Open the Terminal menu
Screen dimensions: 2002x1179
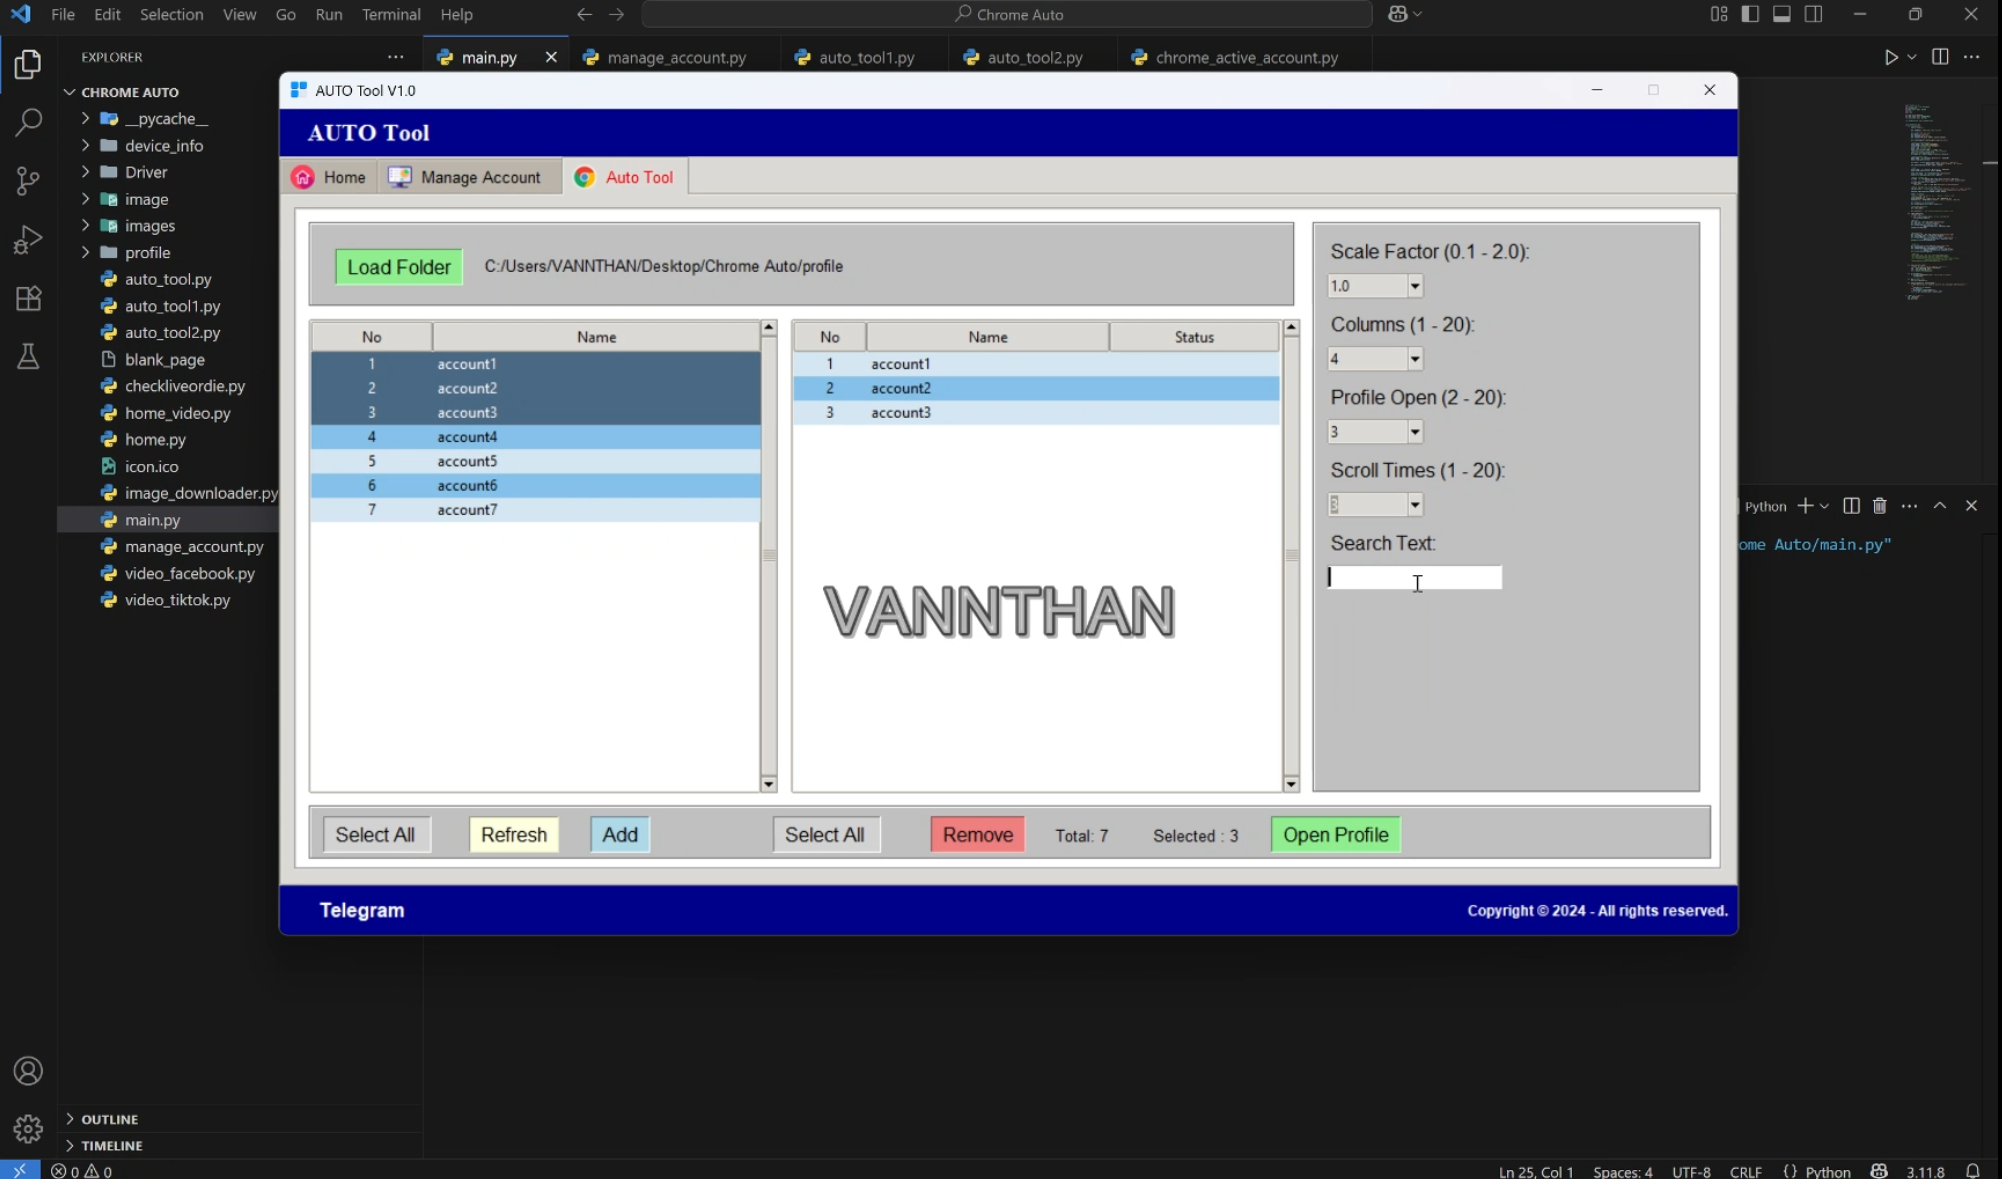click(390, 14)
